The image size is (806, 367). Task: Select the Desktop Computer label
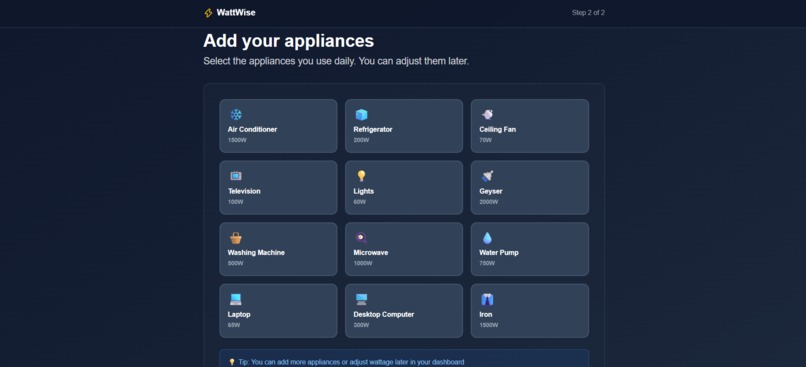(x=383, y=315)
